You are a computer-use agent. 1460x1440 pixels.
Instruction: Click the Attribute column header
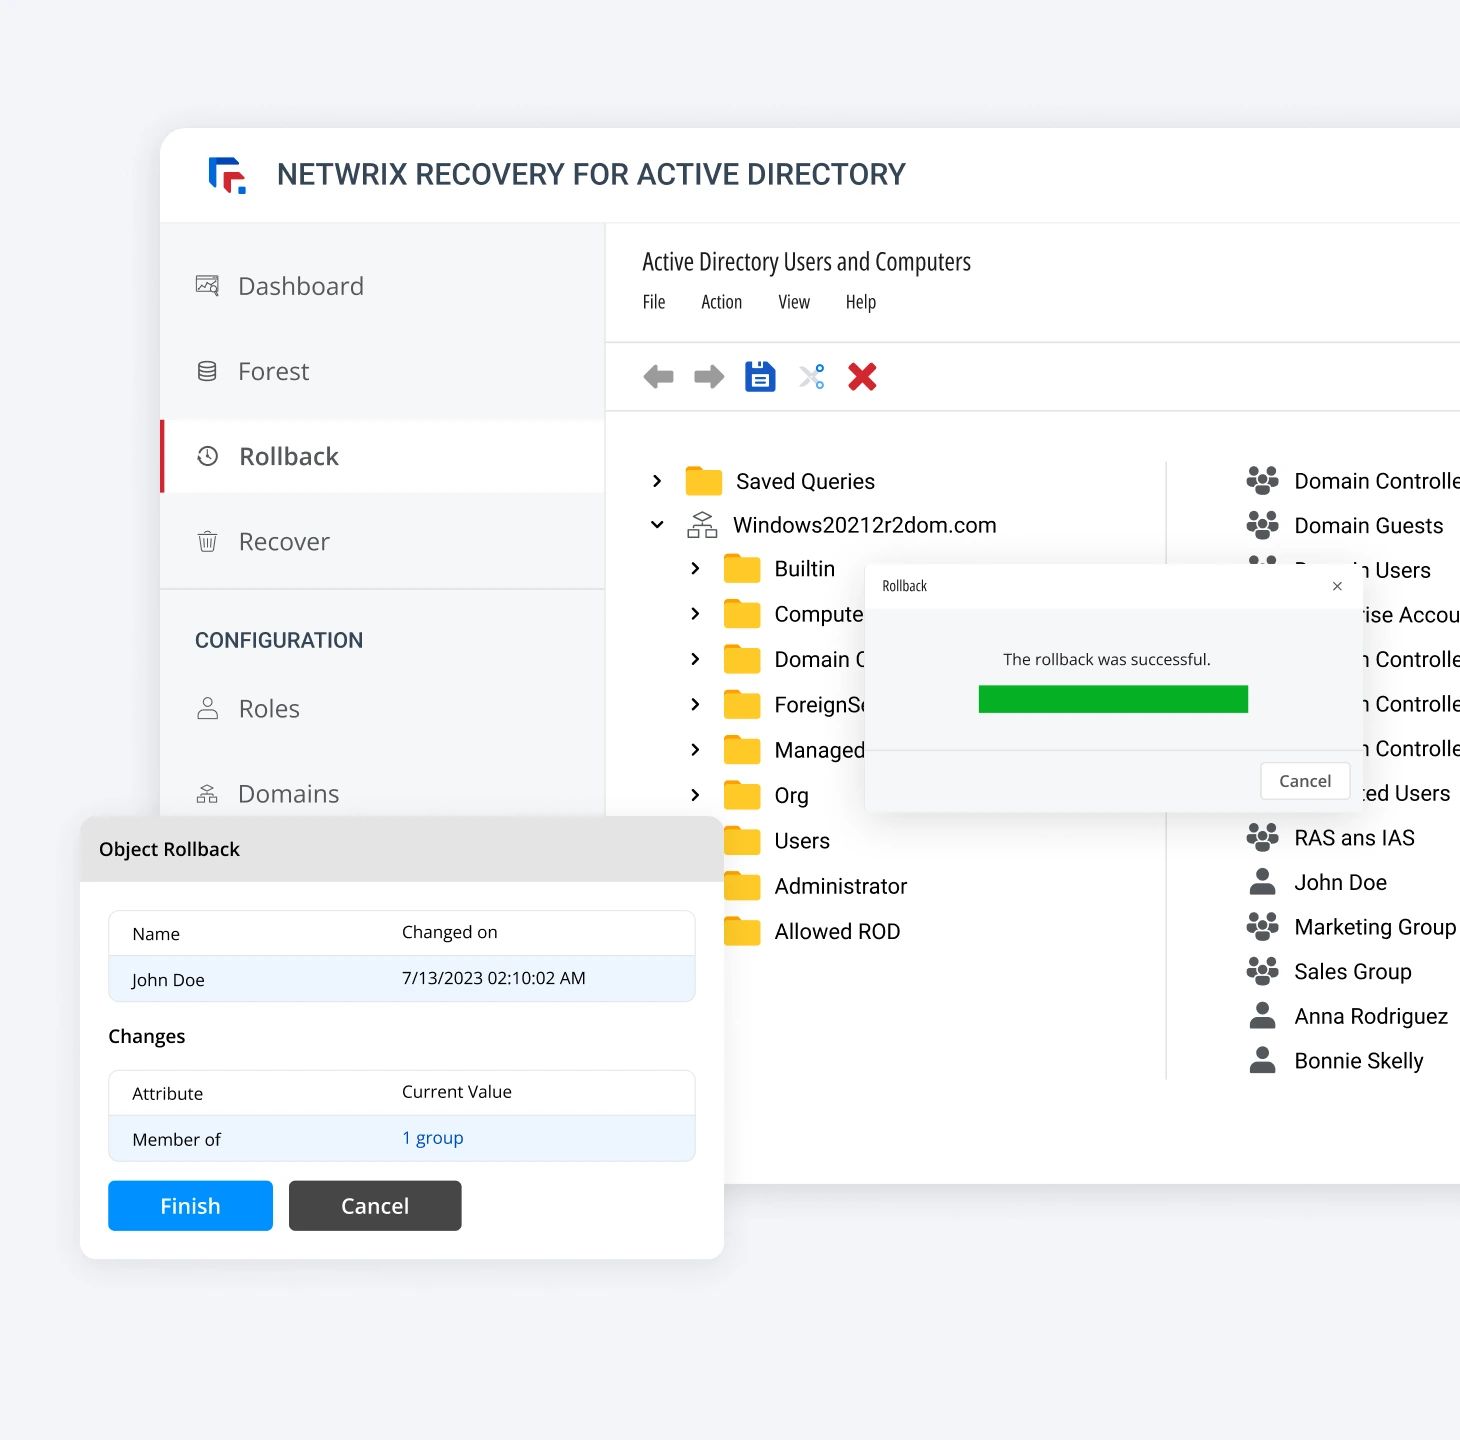click(168, 1094)
